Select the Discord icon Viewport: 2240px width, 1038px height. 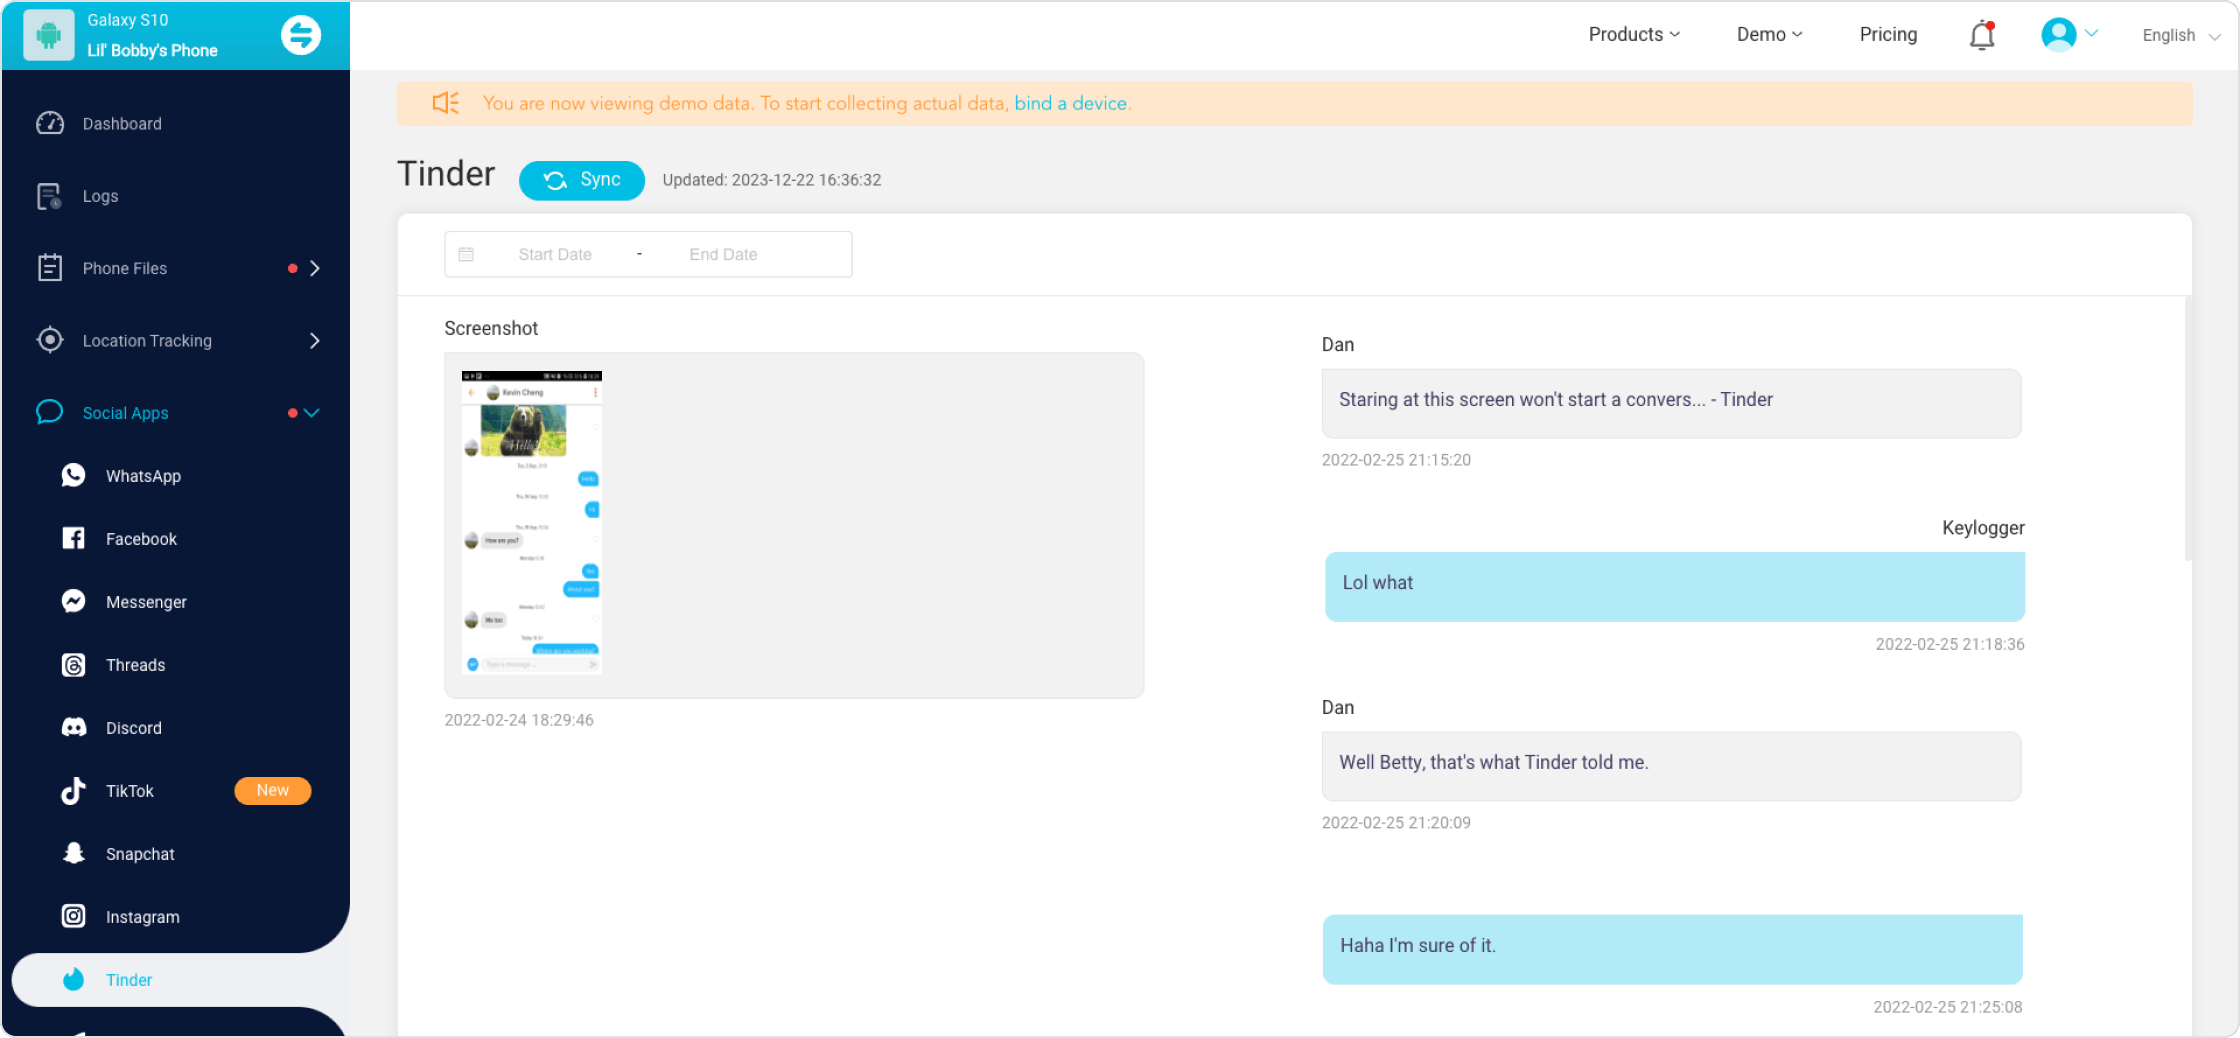(x=74, y=727)
